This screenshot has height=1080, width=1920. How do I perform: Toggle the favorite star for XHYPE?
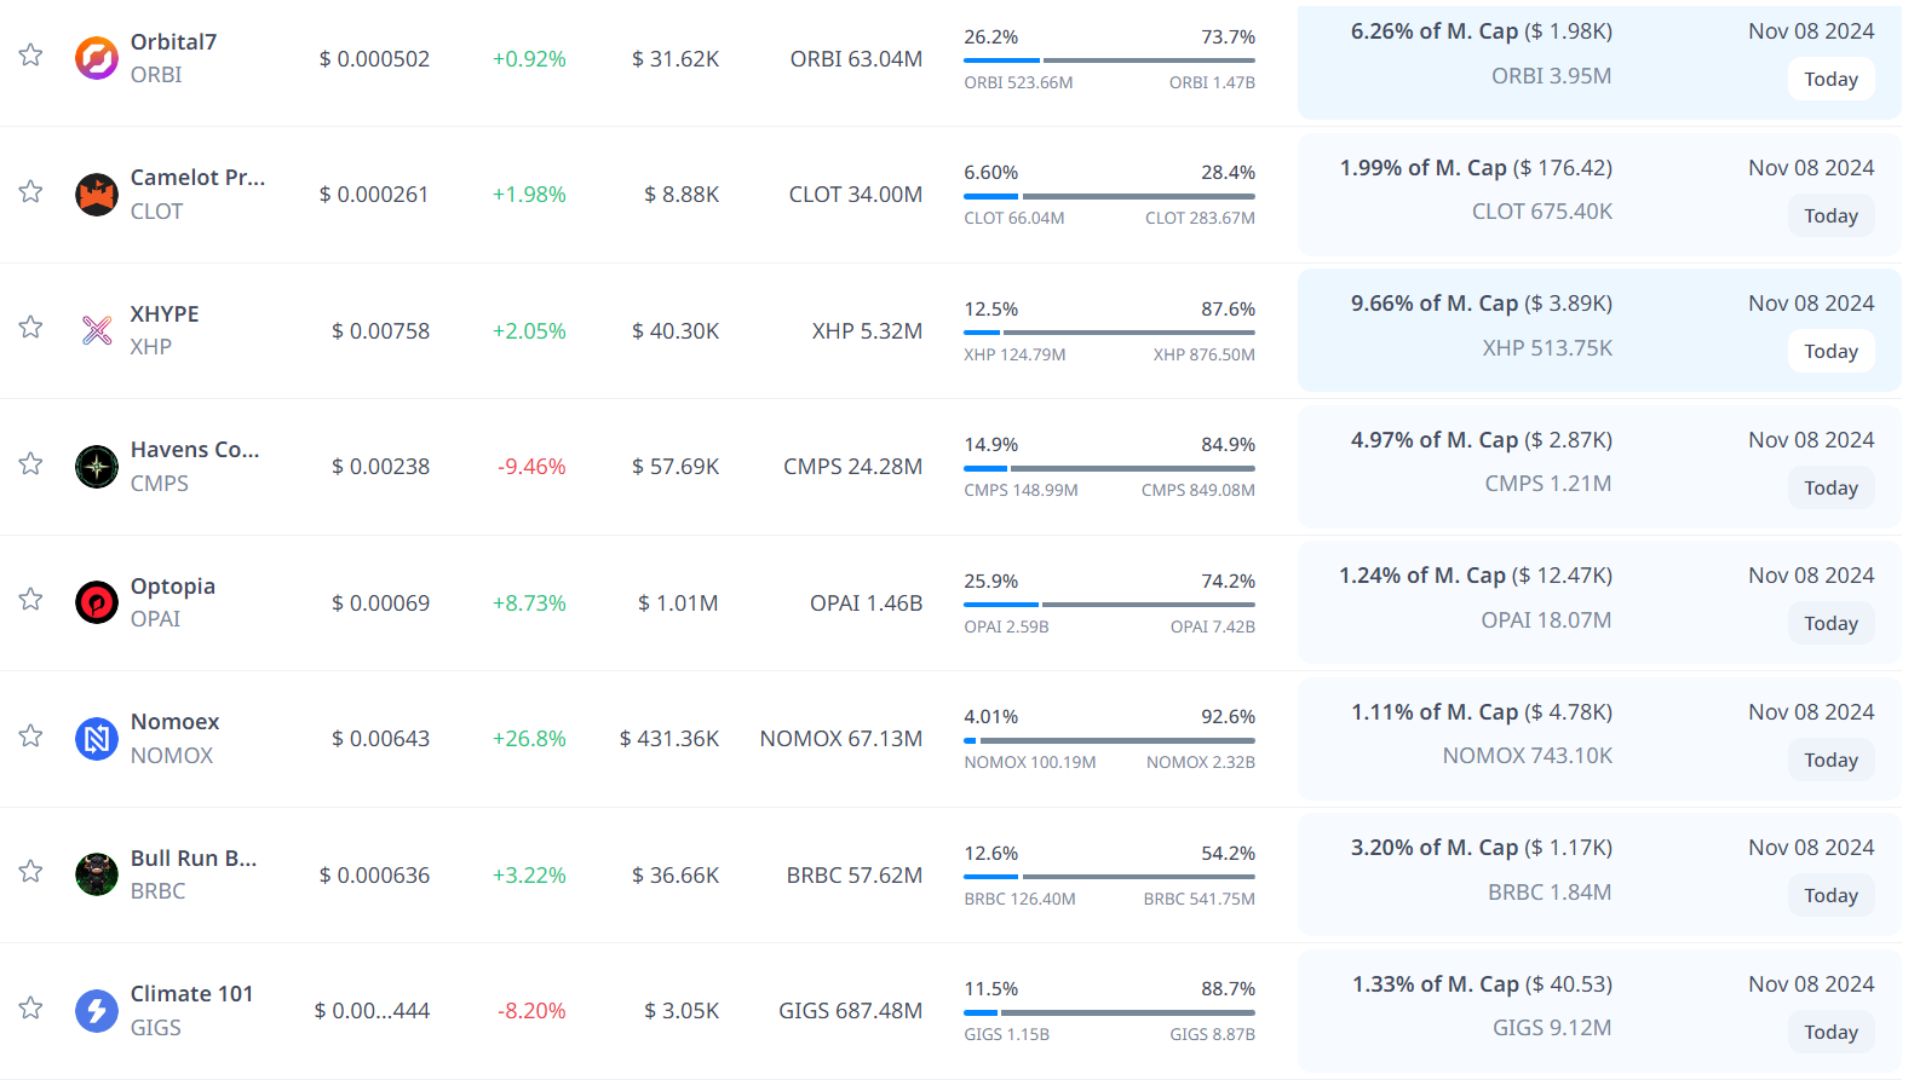31,327
